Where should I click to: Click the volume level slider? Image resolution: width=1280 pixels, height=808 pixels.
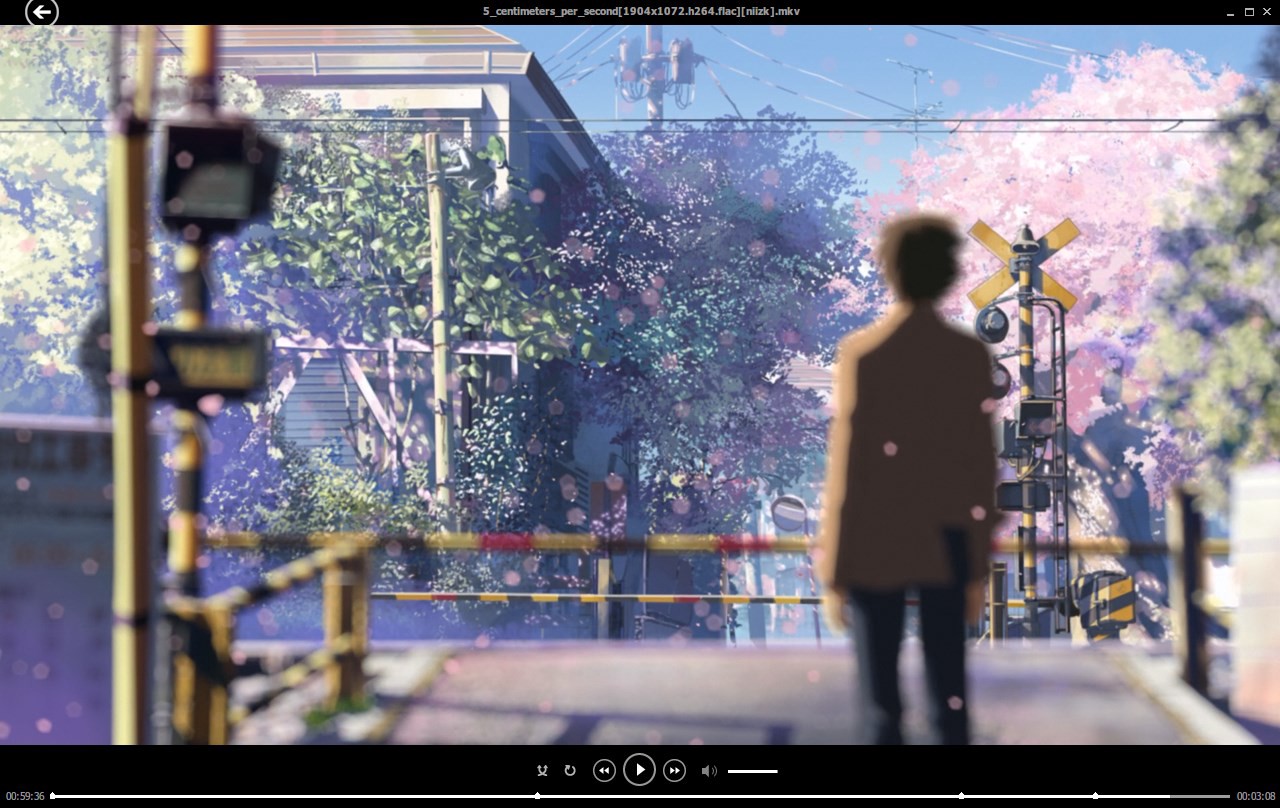point(752,771)
